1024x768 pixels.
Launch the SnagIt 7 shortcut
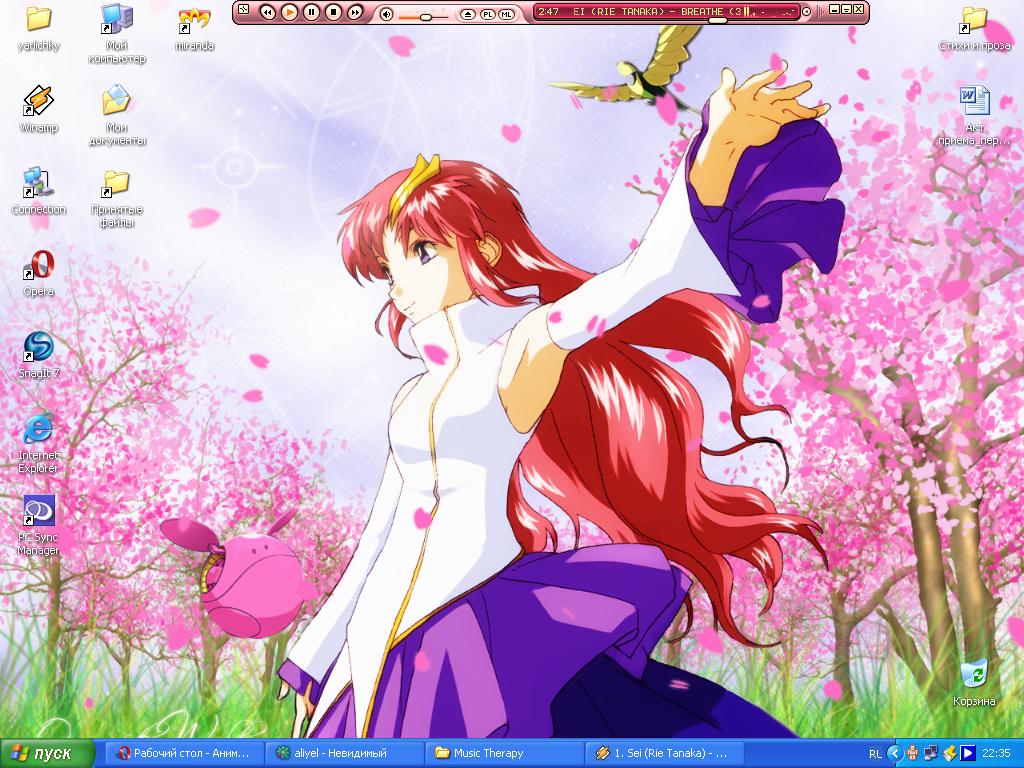(39, 355)
